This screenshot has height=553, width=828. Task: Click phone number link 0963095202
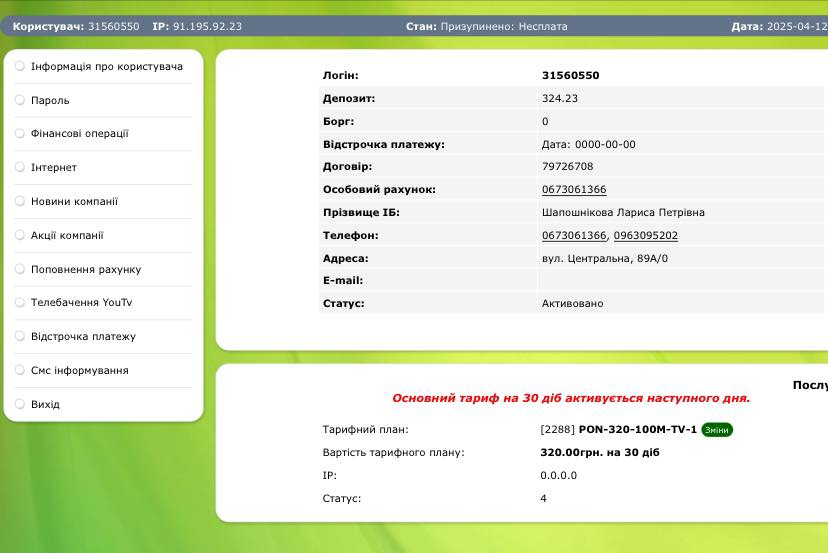click(x=646, y=236)
